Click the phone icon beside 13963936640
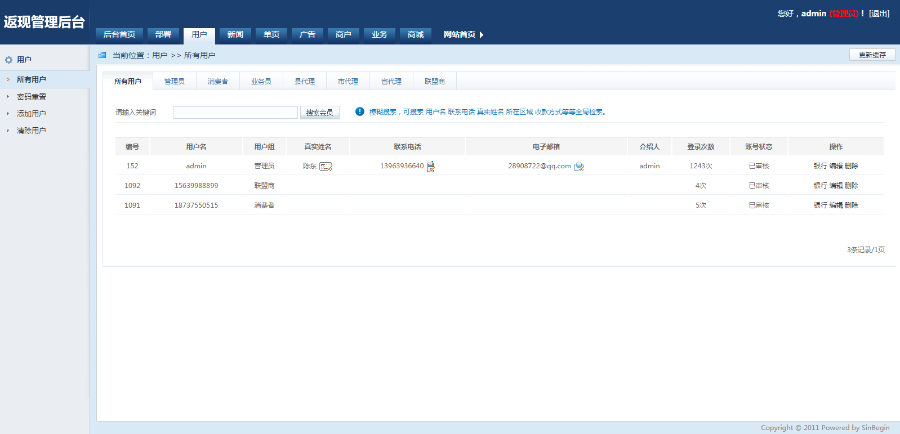The height and width of the screenshot is (434, 900). coord(430,166)
